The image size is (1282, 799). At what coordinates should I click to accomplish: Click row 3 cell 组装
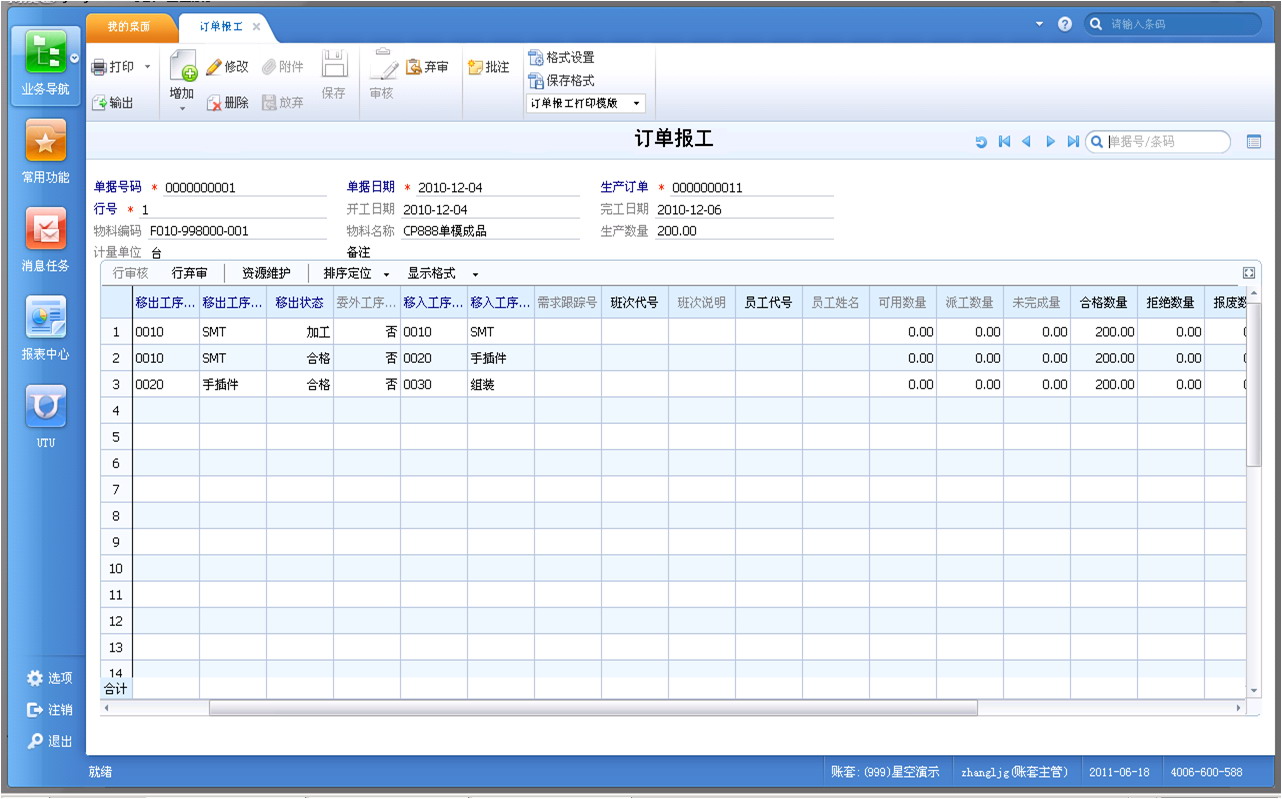(501, 384)
